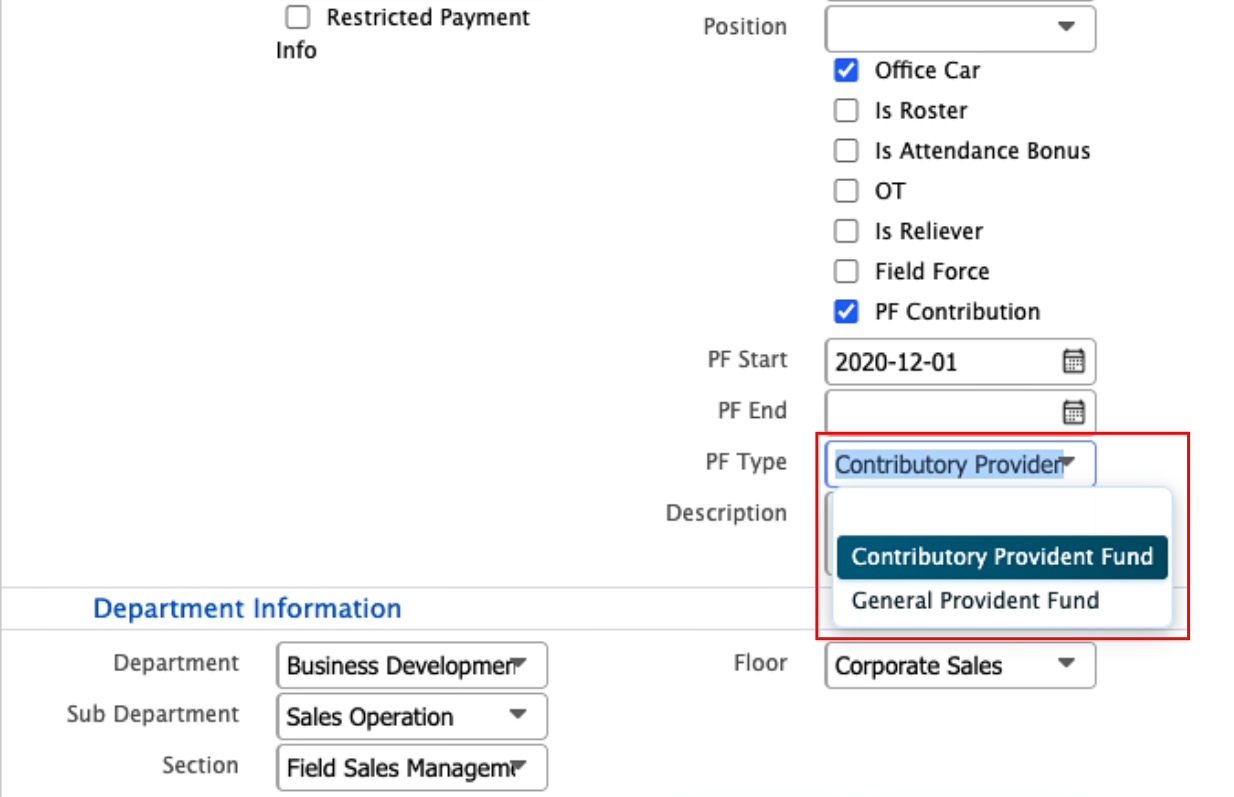Screen dimensions: 1234x797
Task: Choose General Provident Fund option
Action: [x=975, y=601]
